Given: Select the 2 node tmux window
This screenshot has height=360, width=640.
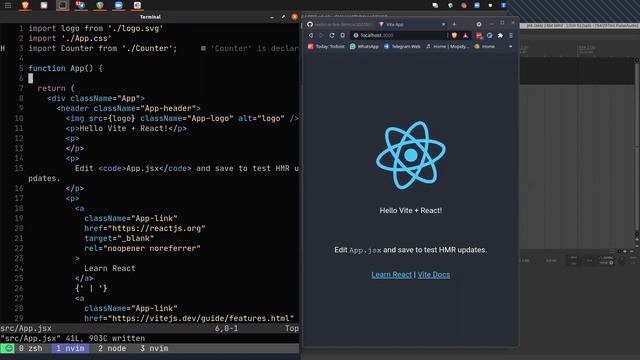Looking at the screenshot, I should (x=112, y=349).
